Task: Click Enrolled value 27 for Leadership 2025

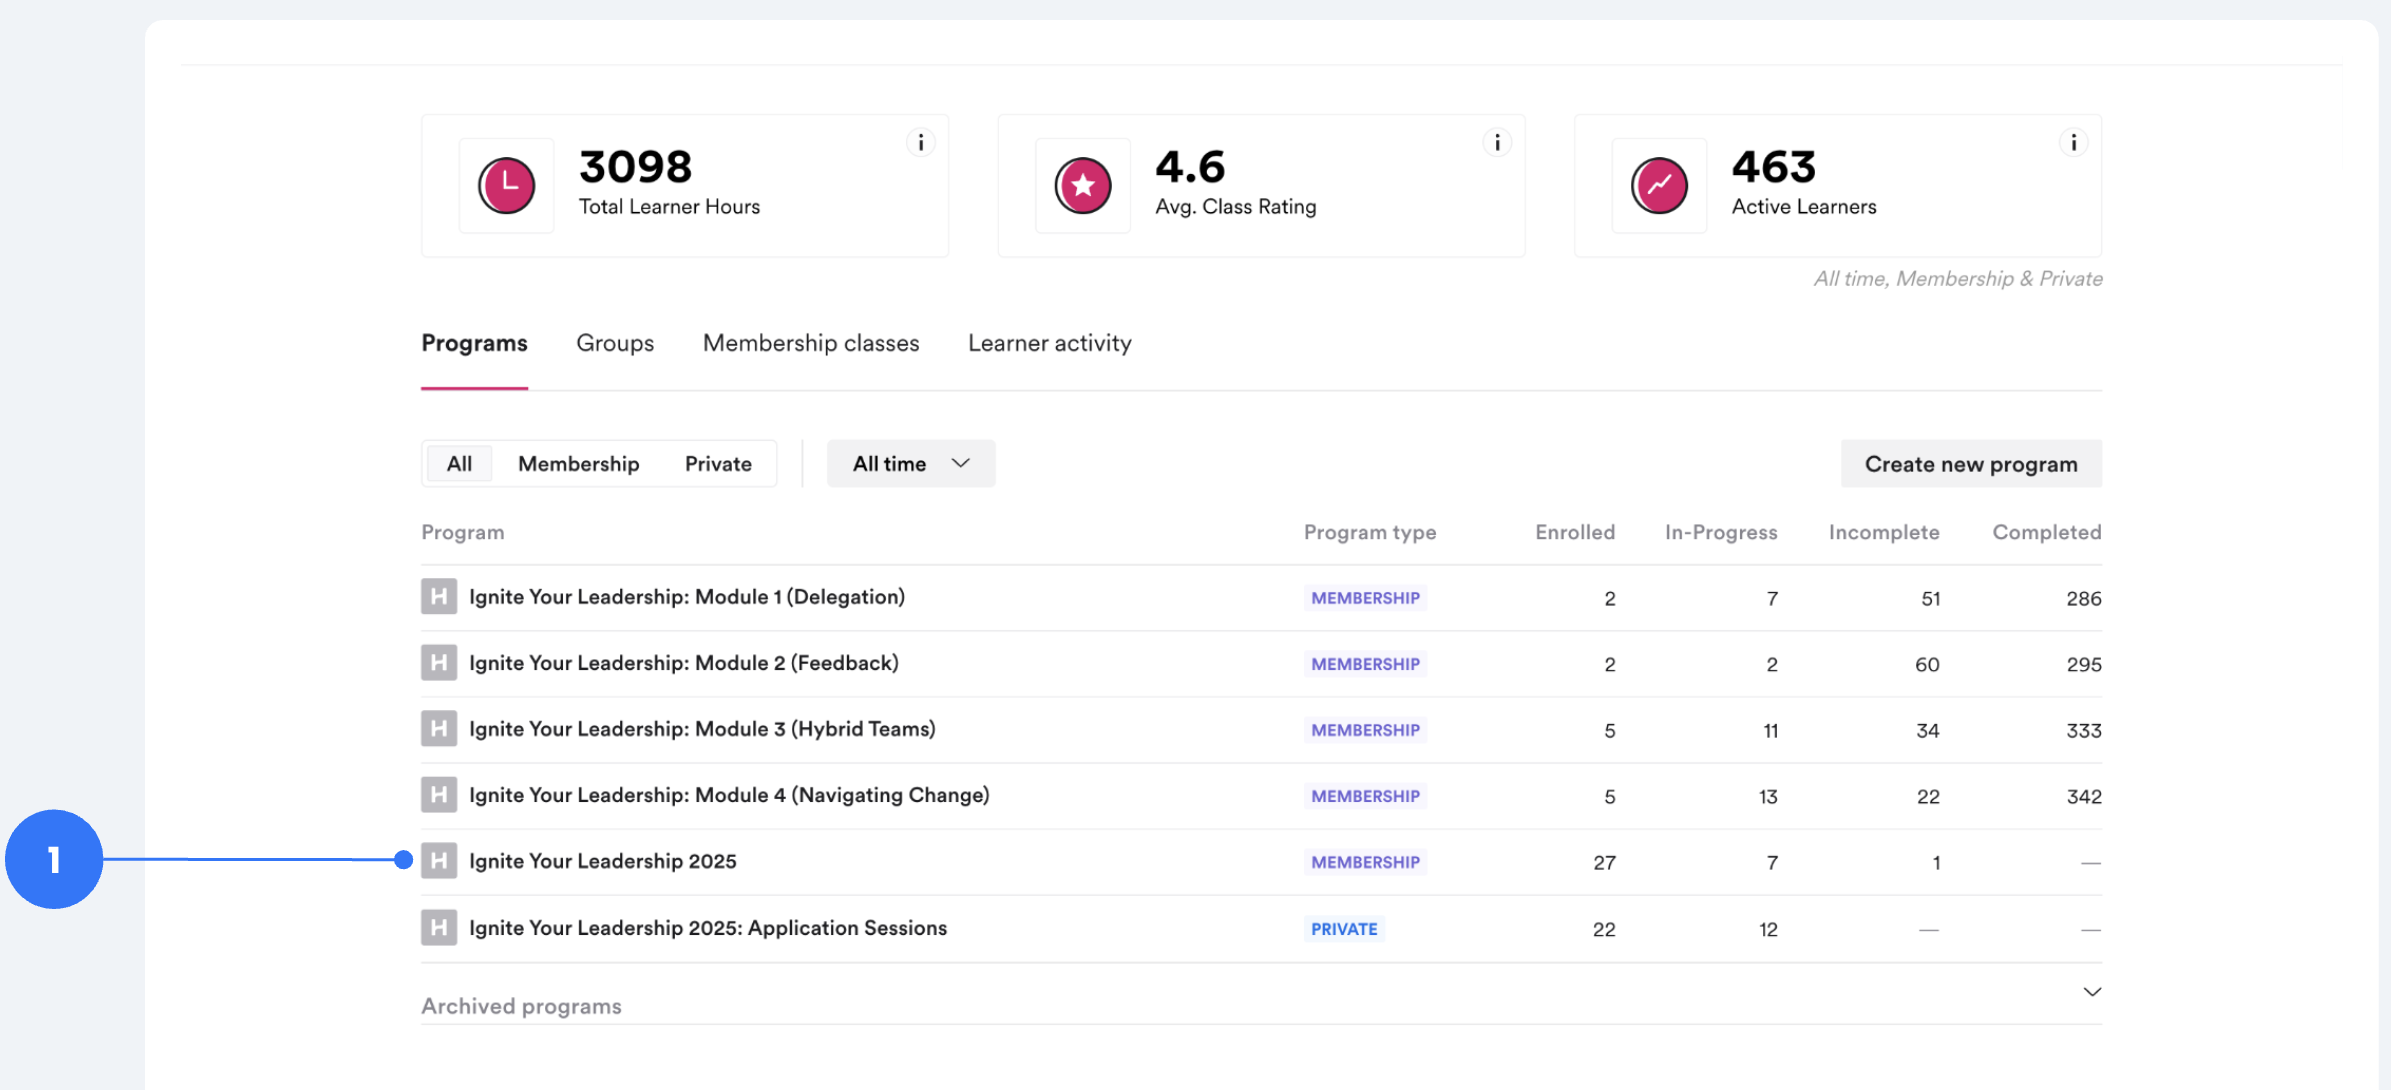Action: tap(1604, 862)
